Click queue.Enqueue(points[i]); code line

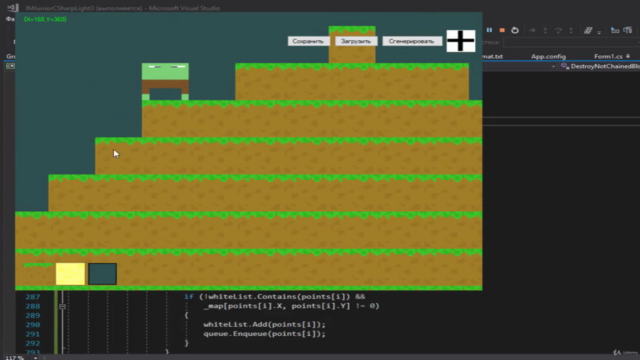264,334
